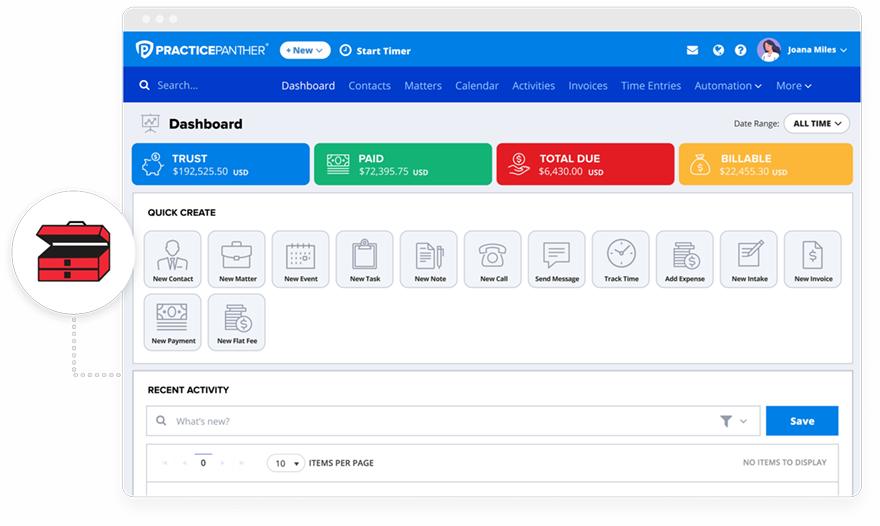The width and height of the screenshot is (880, 526).
Task: Expand the items per page dropdown
Action: 286,463
